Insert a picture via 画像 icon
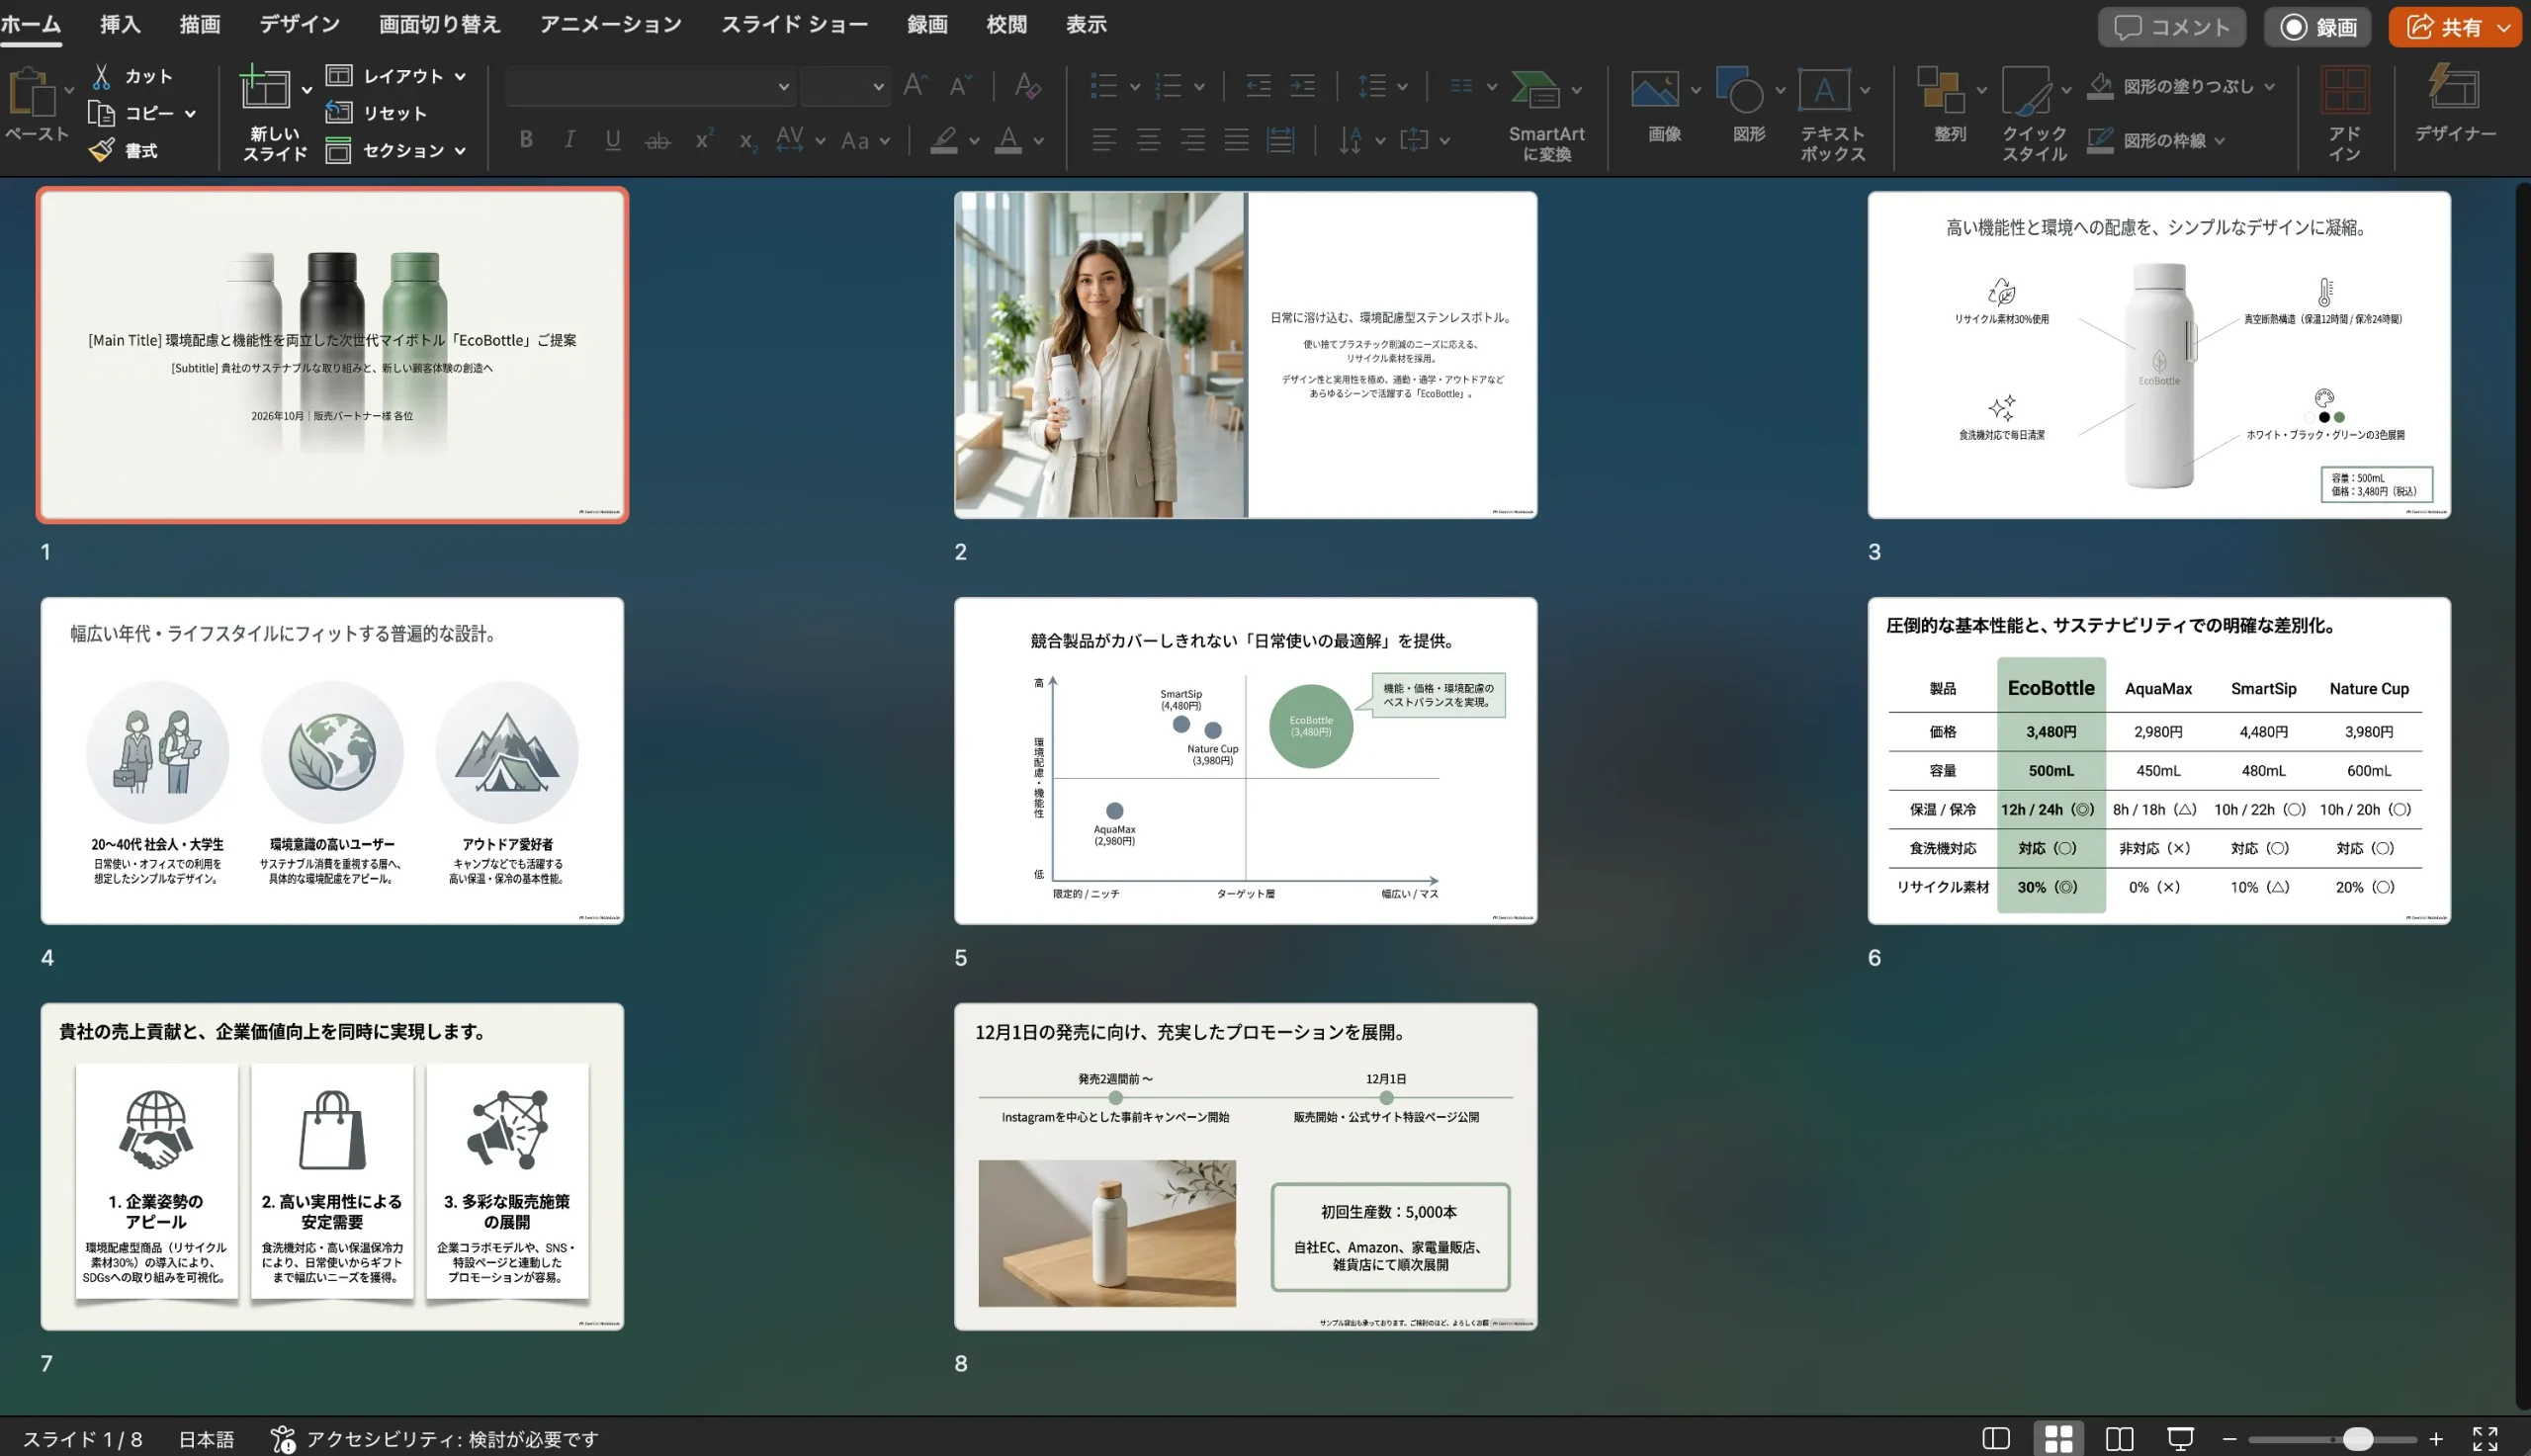The height and width of the screenshot is (1456, 2531). [x=1655, y=89]
